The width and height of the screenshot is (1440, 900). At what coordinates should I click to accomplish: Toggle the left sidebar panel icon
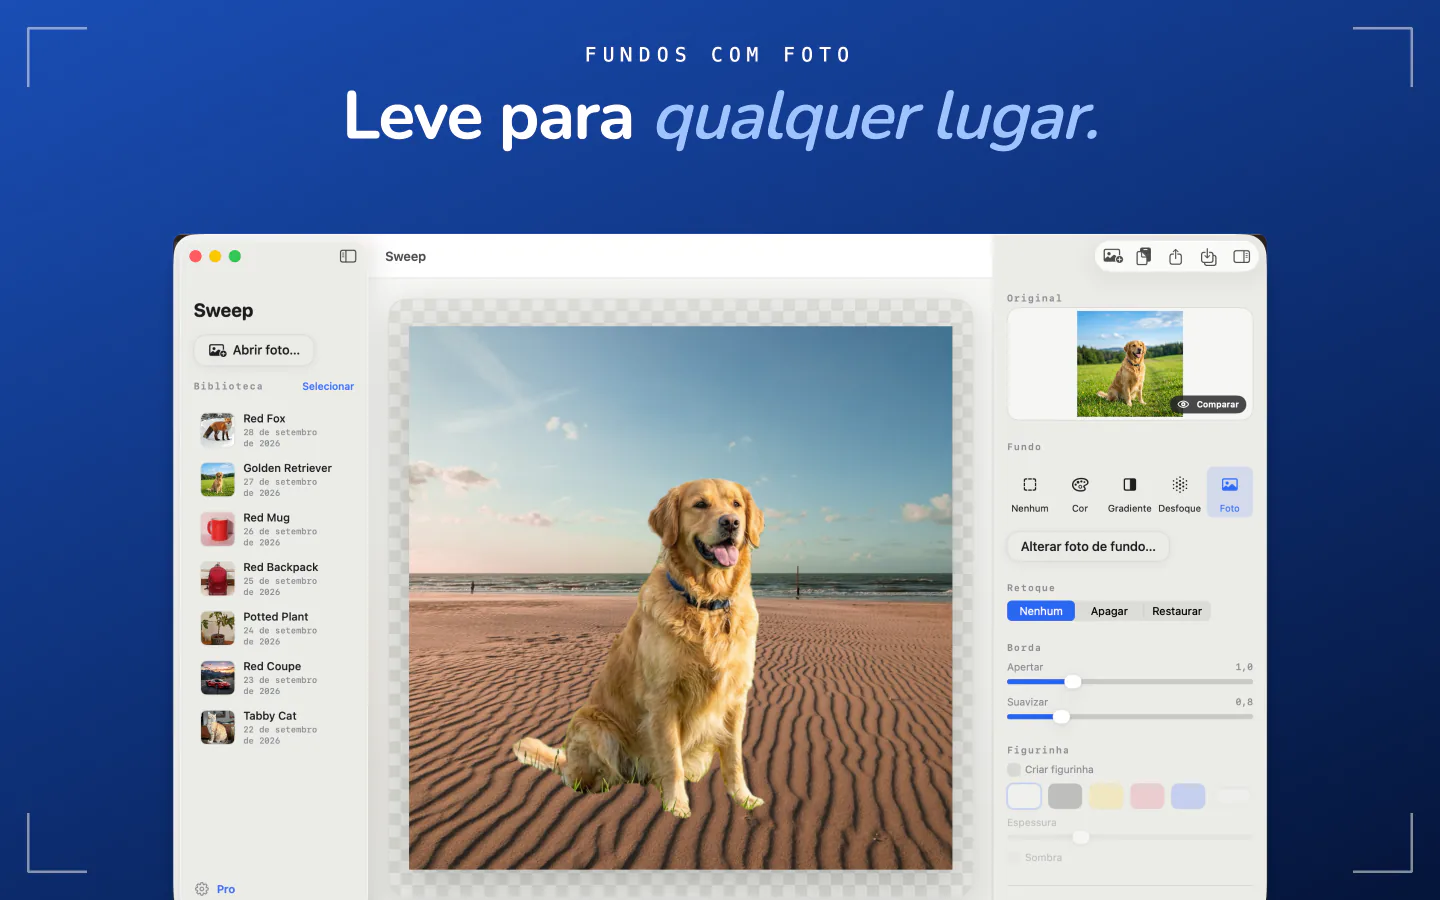click(x=348, y=257)
